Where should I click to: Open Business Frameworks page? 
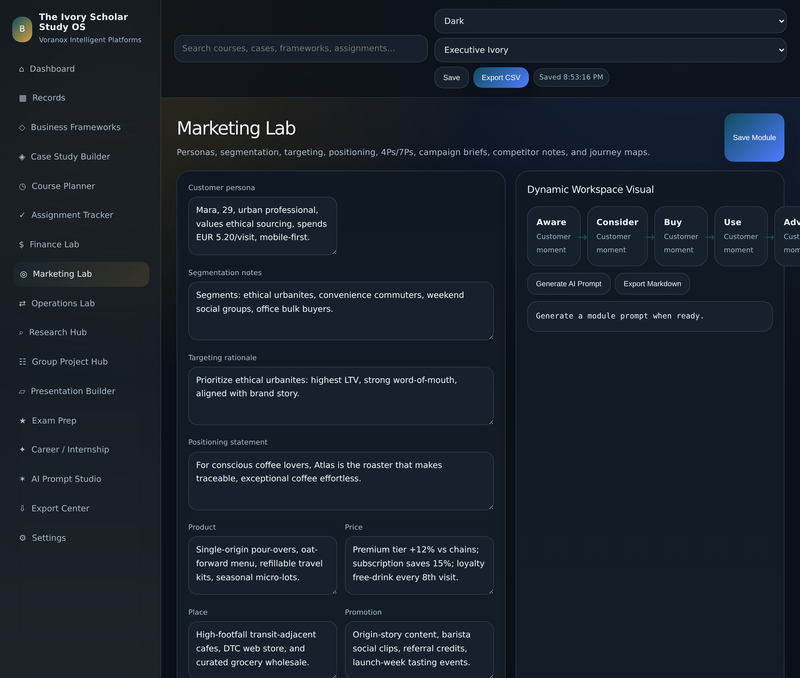81,128
